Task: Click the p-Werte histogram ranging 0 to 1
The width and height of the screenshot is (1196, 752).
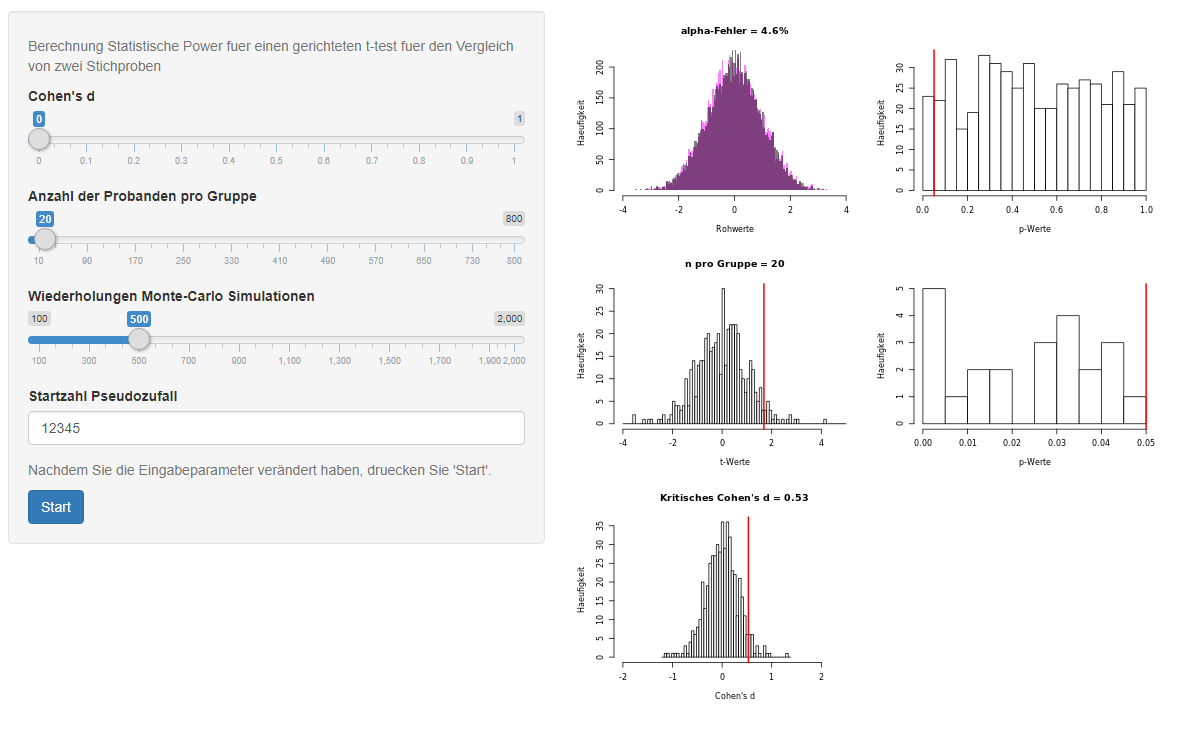Action: click(x=1034, y=125)
